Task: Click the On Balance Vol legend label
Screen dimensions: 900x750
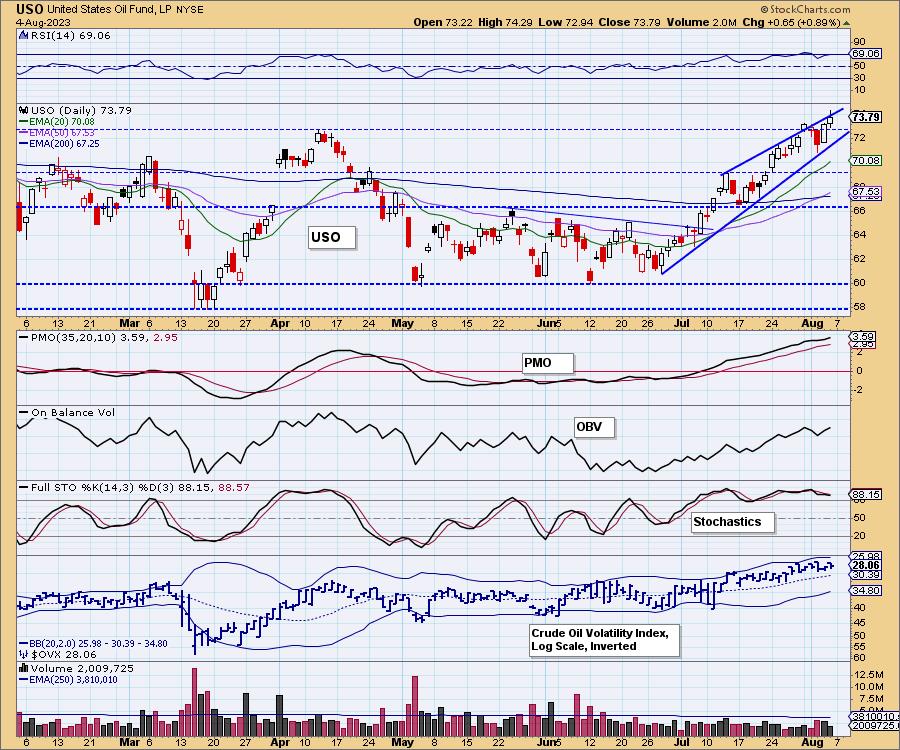Action: [67, 413]
